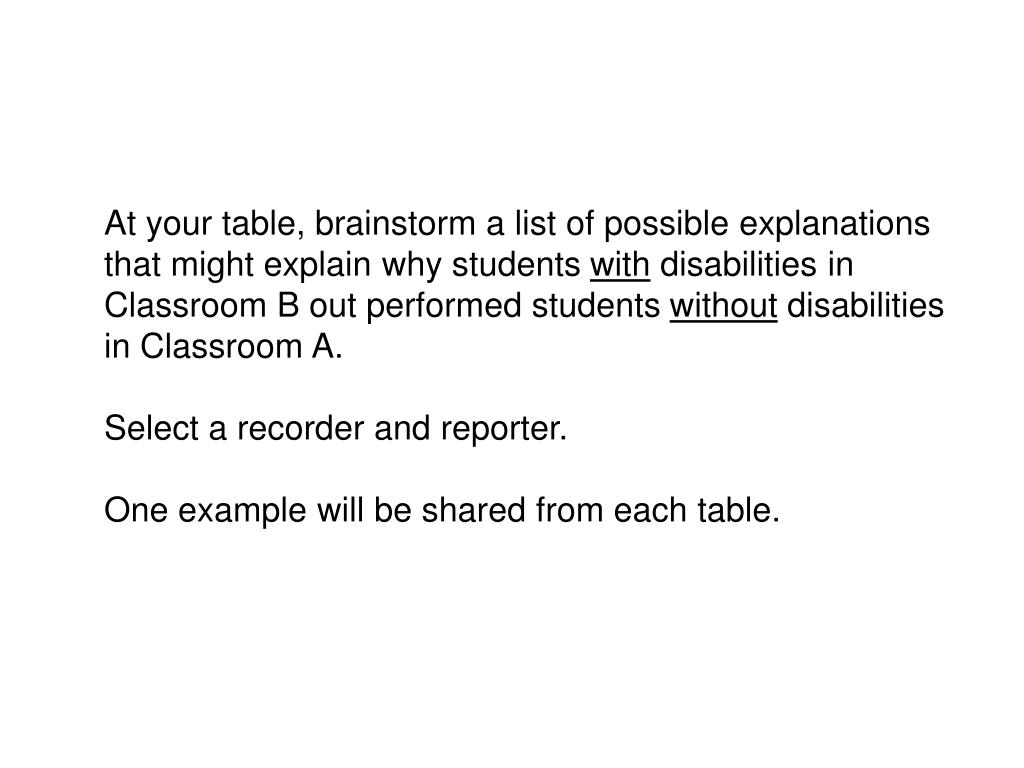
Task: Click the underlined word "with"
Action: coord(620,264)
